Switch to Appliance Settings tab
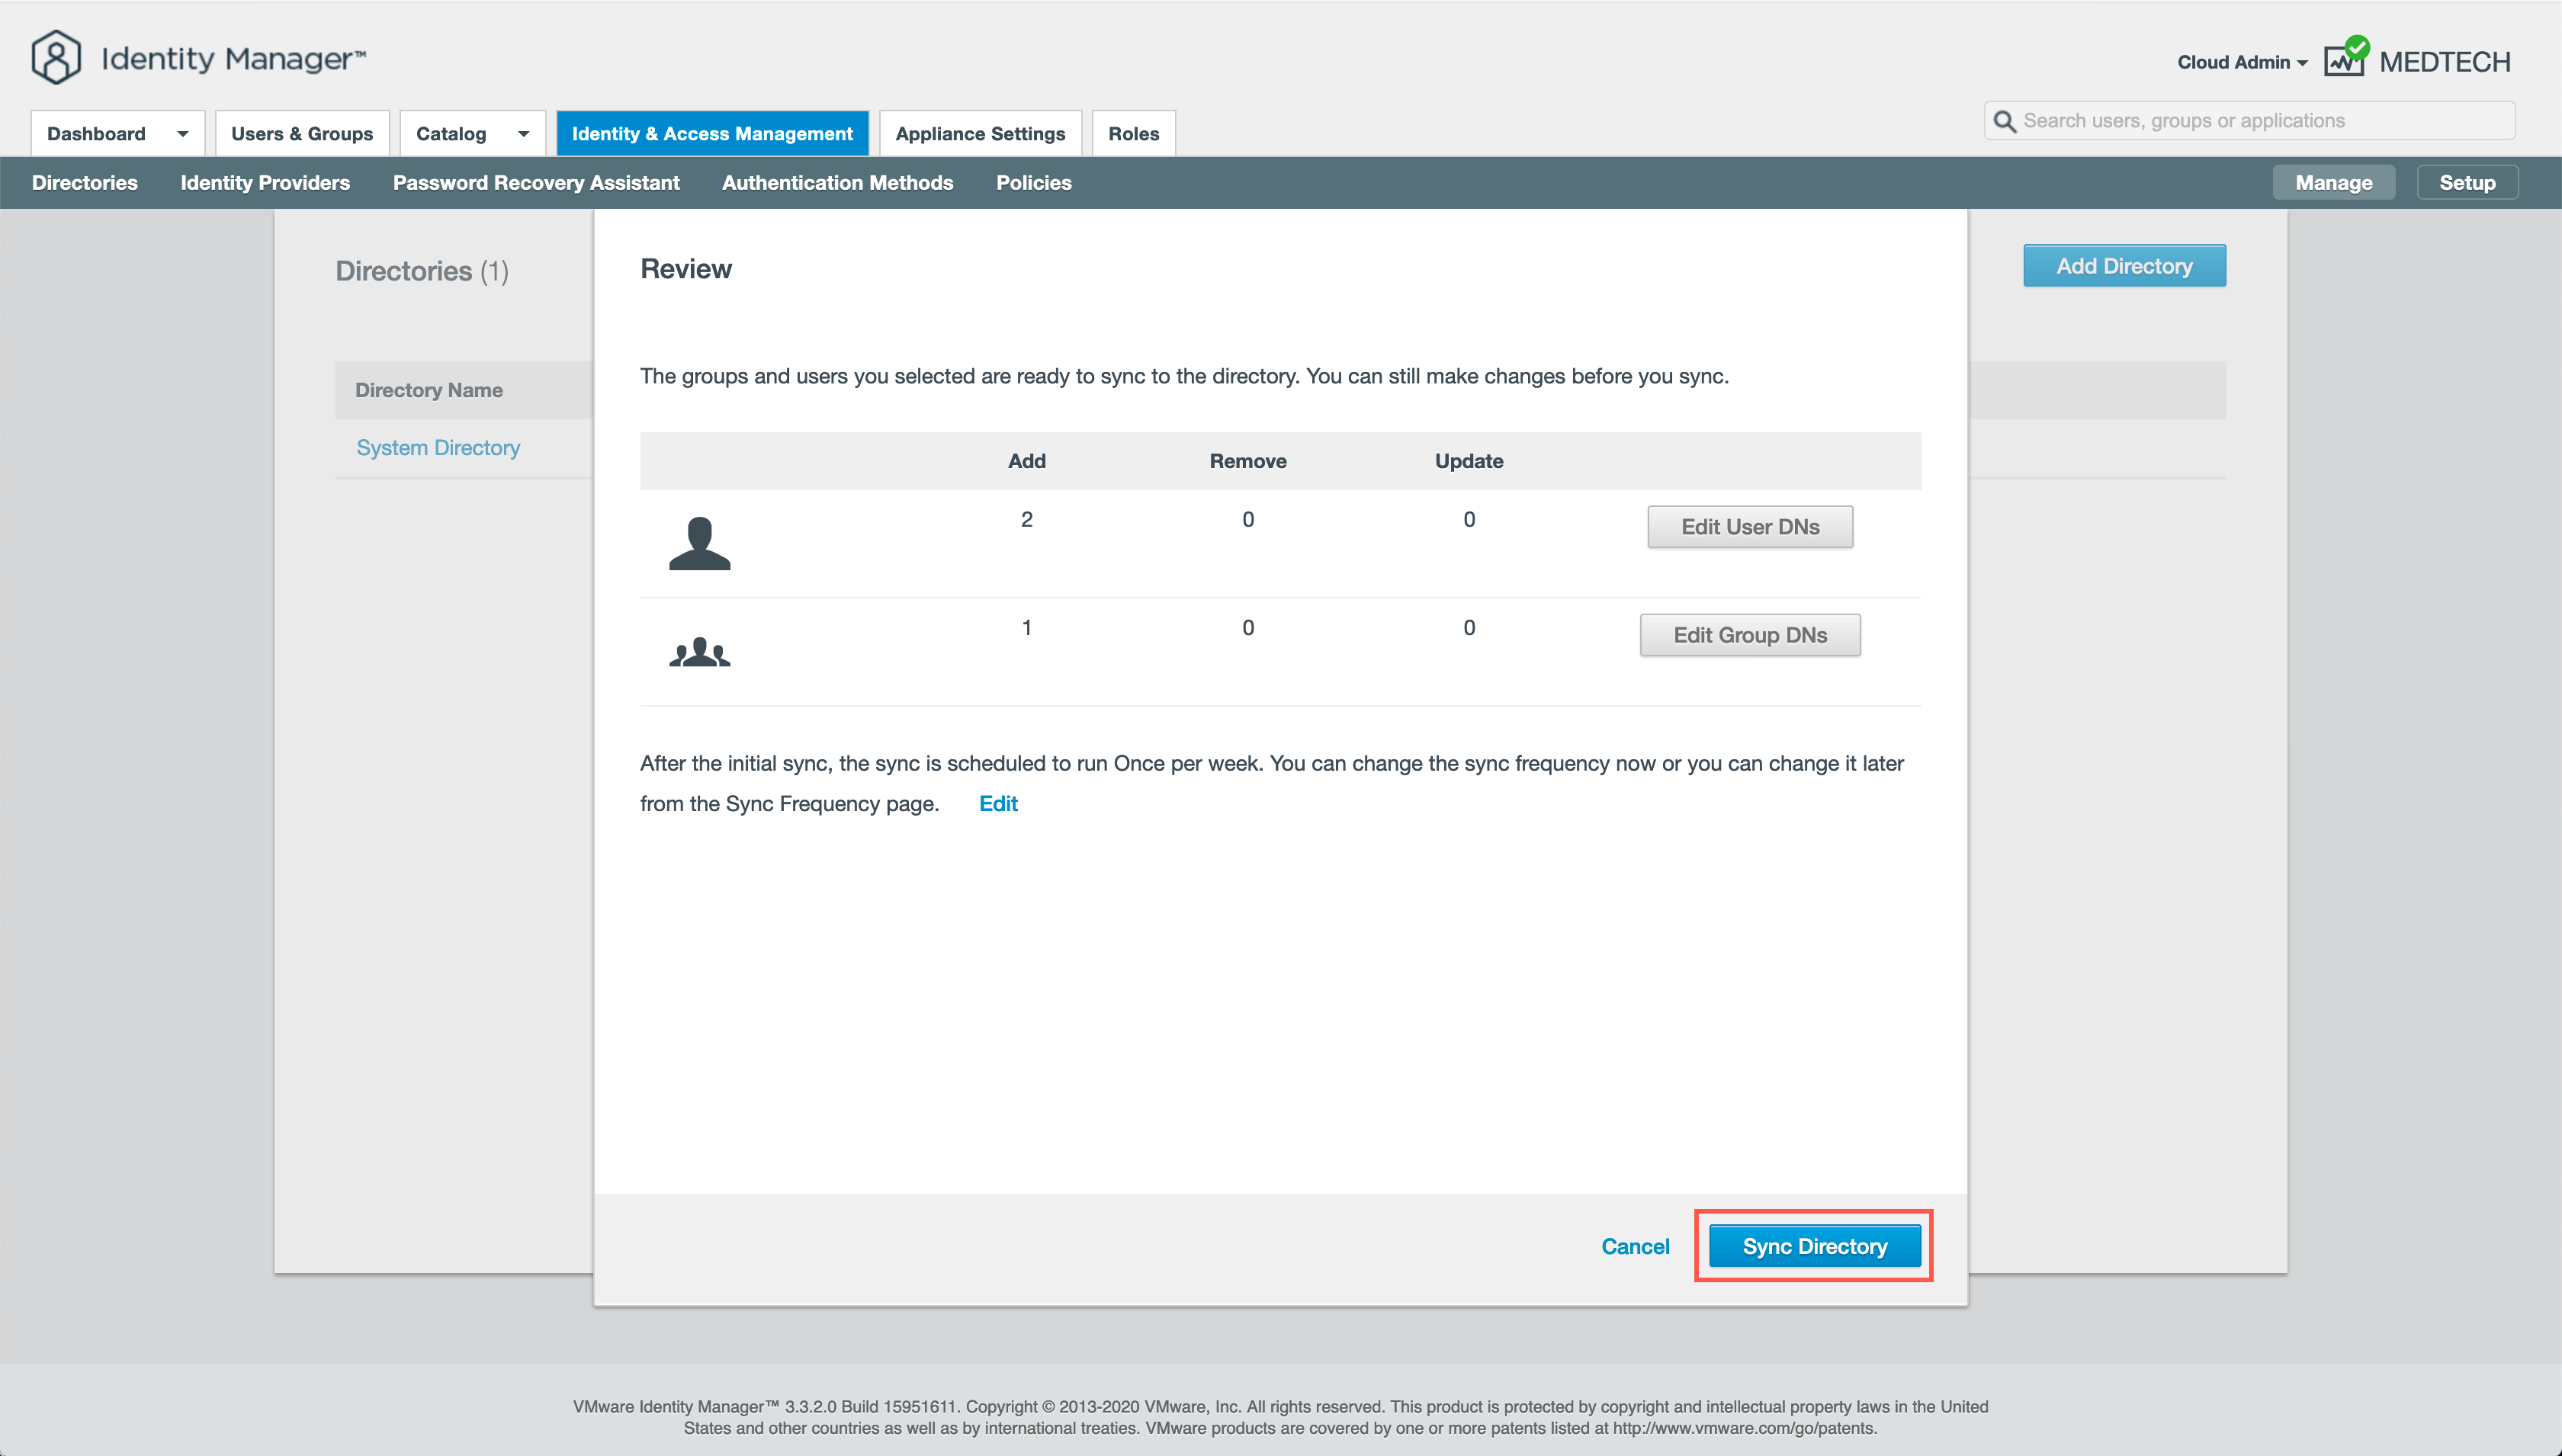This screenshot has width=2562, height=1456. click(979, 134)
